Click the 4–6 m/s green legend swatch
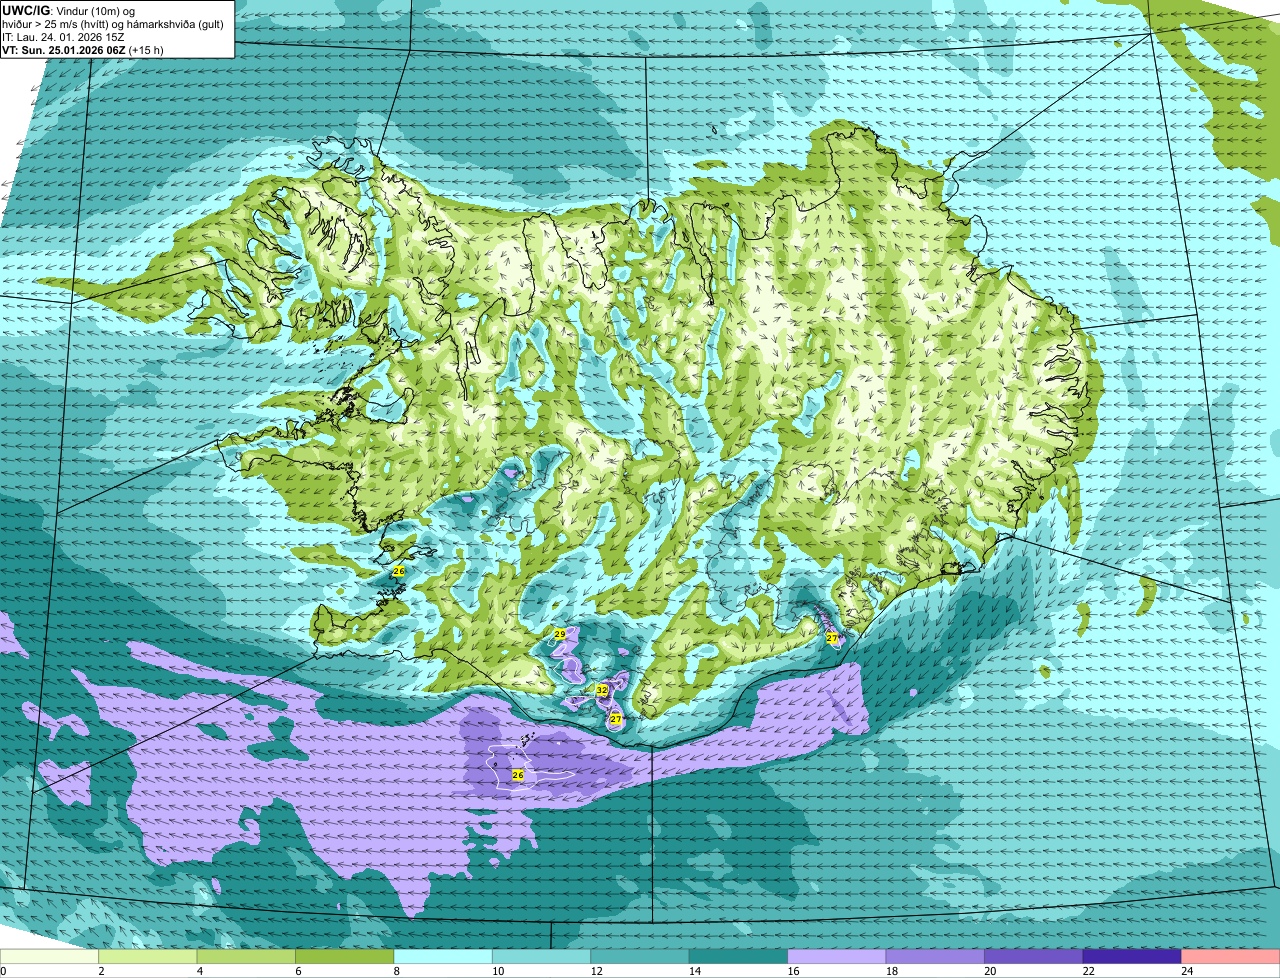This screenshot has height=978, width=1280. point(246,956)
